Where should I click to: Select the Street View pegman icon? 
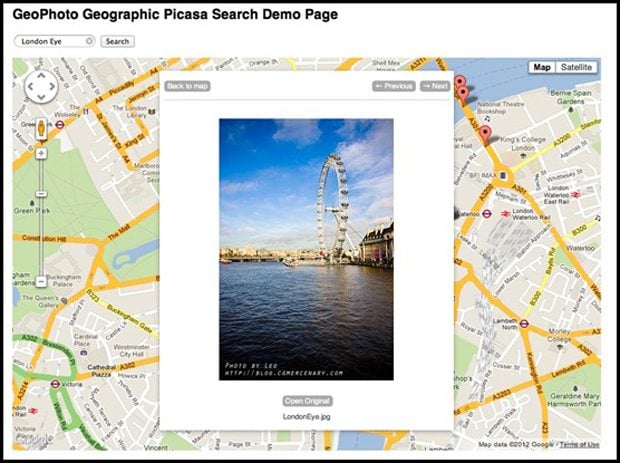pyautogui.click(x=41, y=129)
